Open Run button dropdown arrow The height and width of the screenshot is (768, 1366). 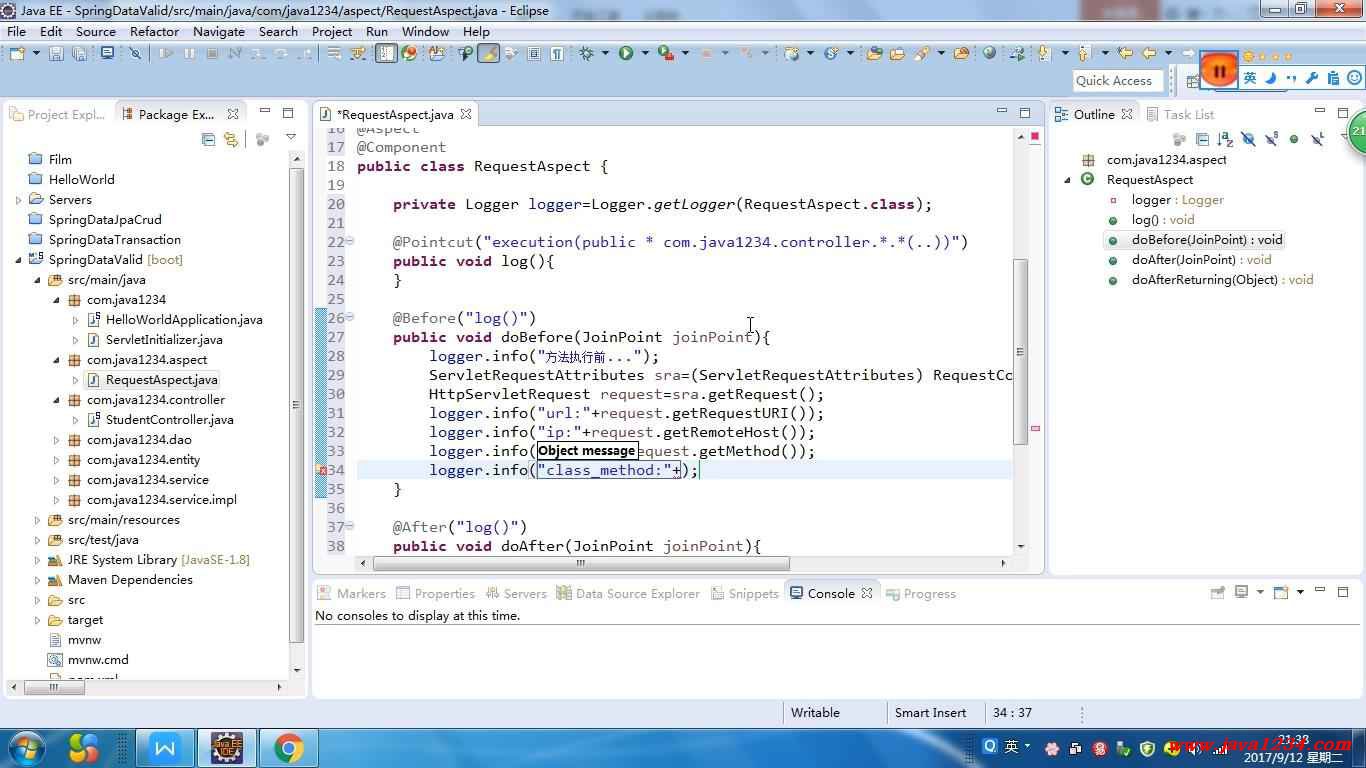[645, 53]
